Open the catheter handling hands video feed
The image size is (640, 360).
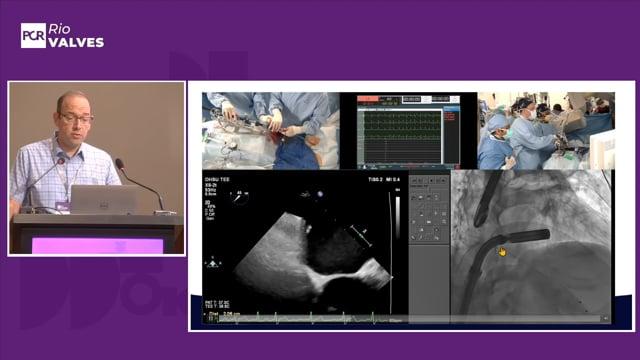coord(271,131)
